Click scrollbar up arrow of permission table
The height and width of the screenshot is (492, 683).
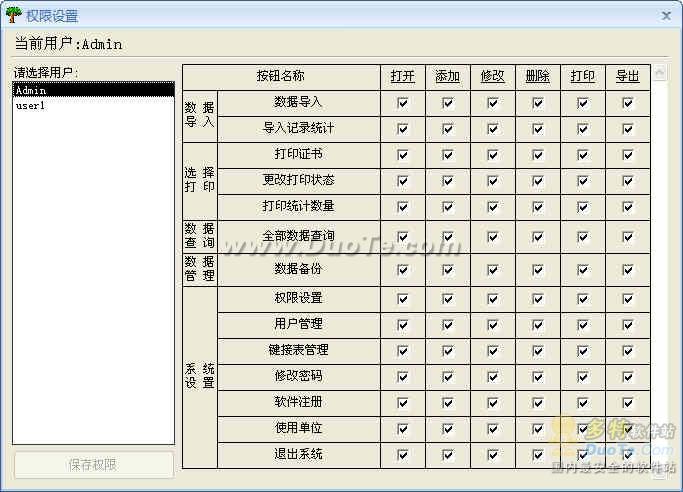click(658, 73)
